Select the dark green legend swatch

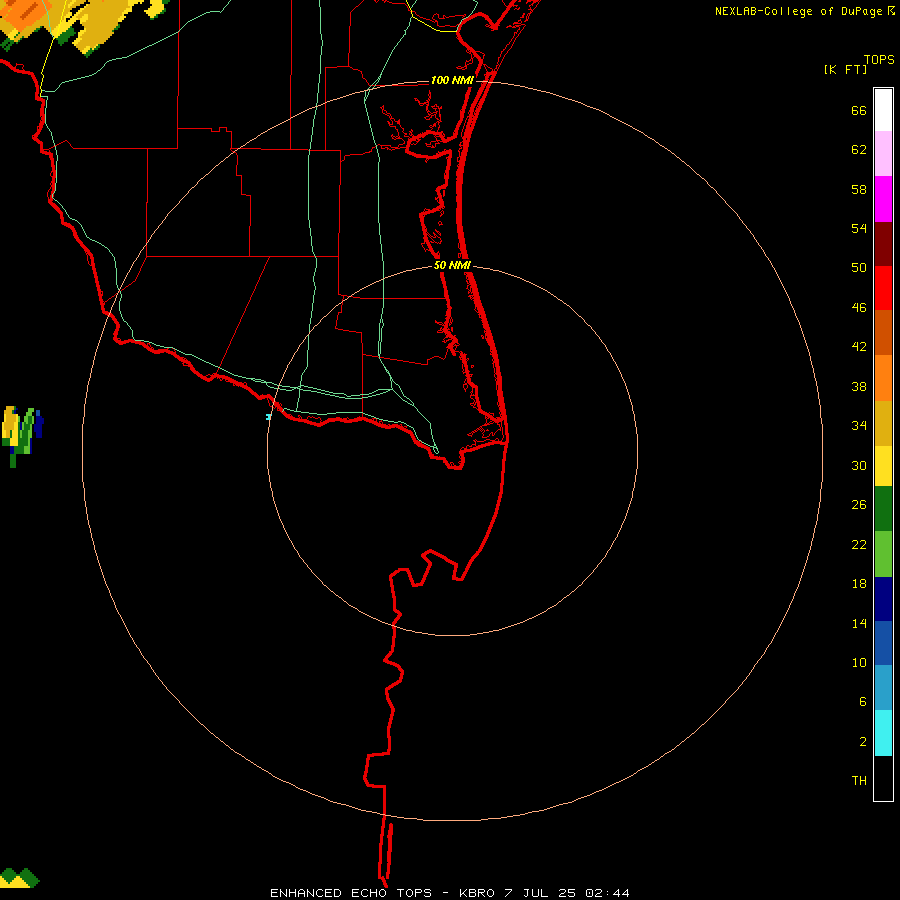click(x=883, y=509)
